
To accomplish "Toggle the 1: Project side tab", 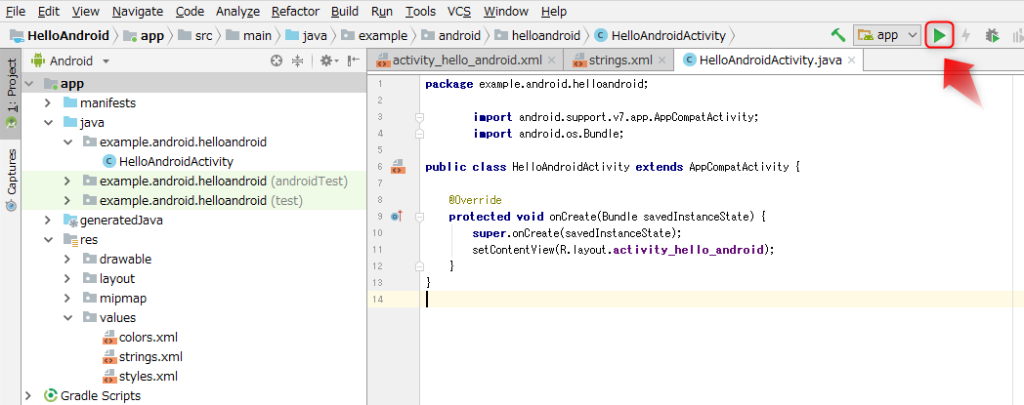I will (x=11, y=95).
